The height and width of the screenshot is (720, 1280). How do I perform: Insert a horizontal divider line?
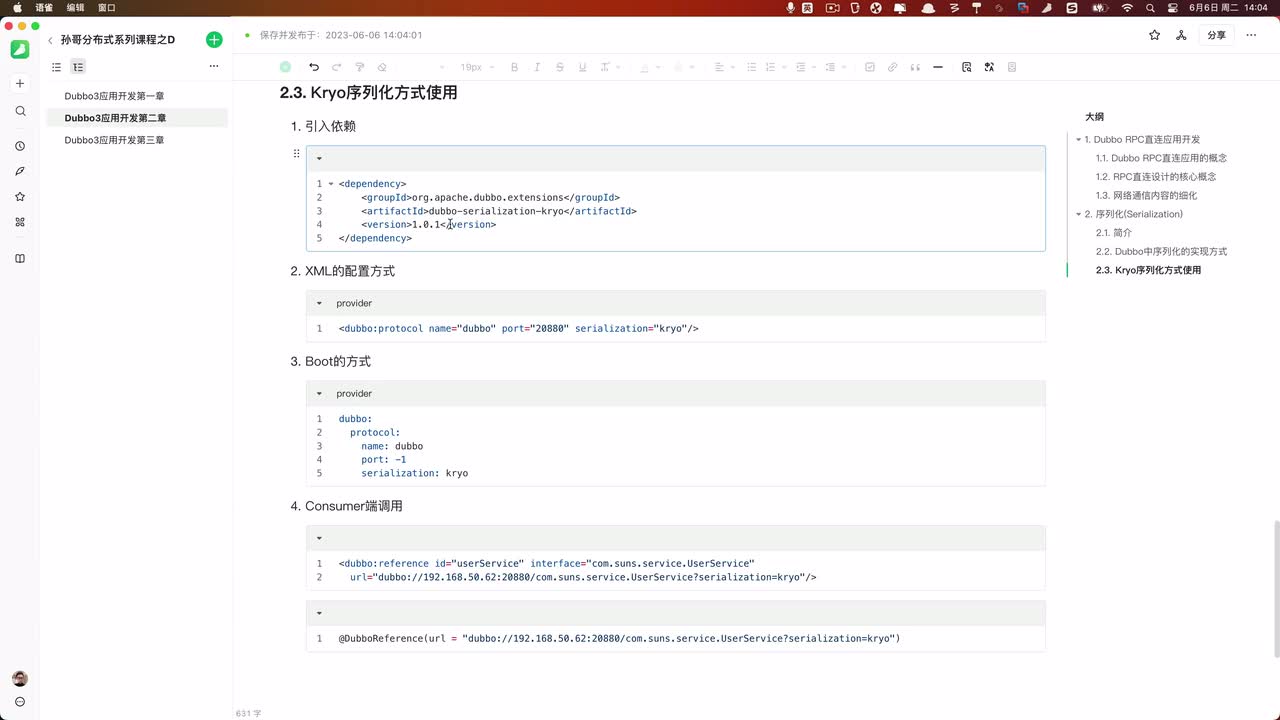click(938, 67)
